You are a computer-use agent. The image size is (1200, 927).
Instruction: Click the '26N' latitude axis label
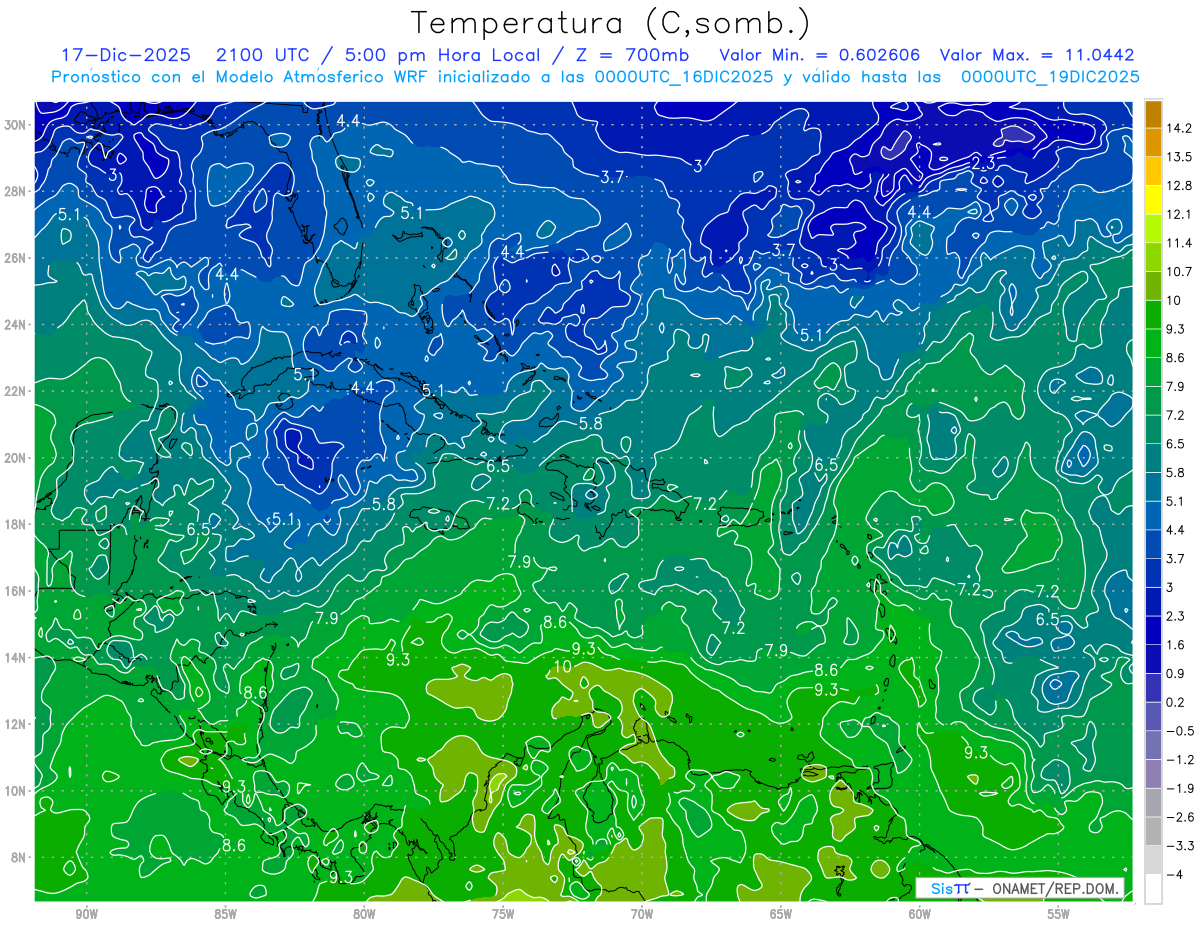(16, 258)
